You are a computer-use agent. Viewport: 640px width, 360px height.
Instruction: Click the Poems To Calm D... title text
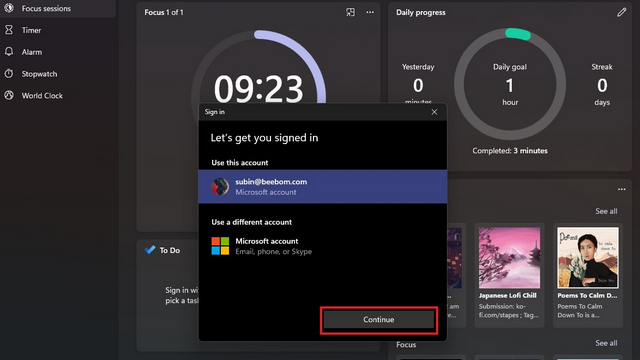[587, 295]
